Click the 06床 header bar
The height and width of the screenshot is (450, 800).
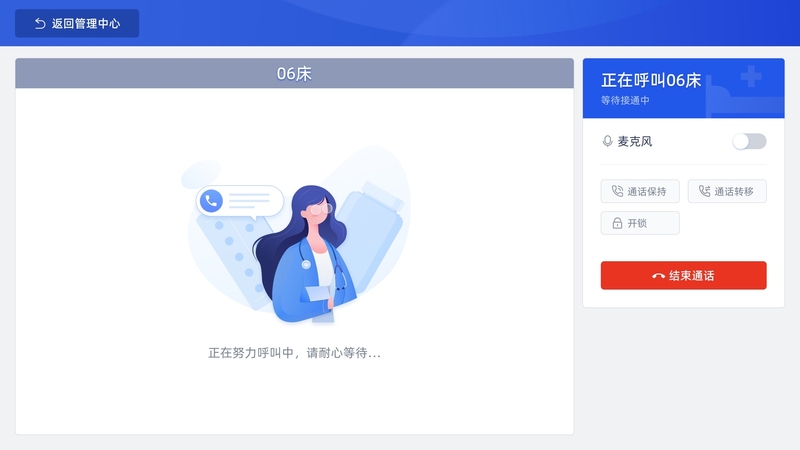click(294, 73)
